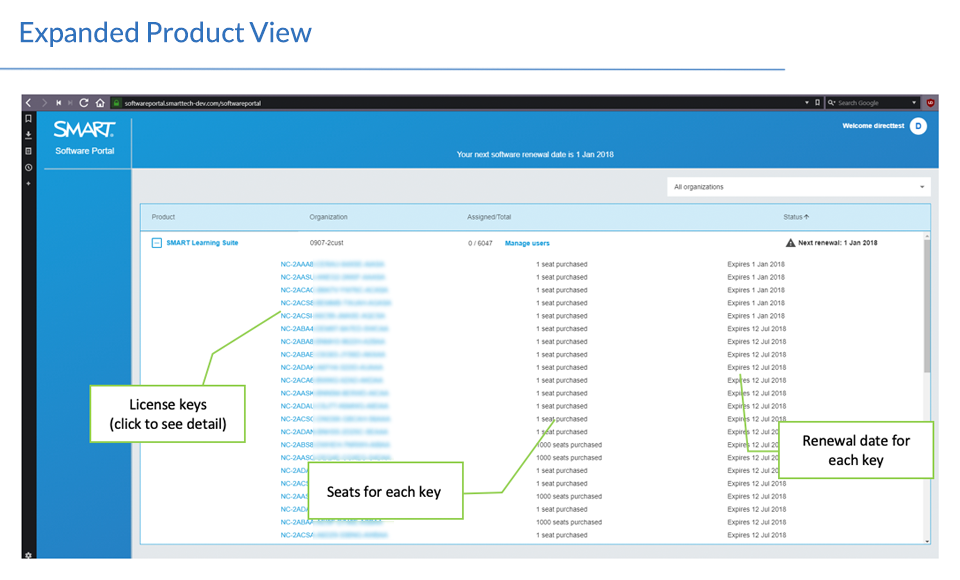The image size is (960, 580).
Task: Click seat purchased text for key NC-2ADAK
Action: point(561,367)
